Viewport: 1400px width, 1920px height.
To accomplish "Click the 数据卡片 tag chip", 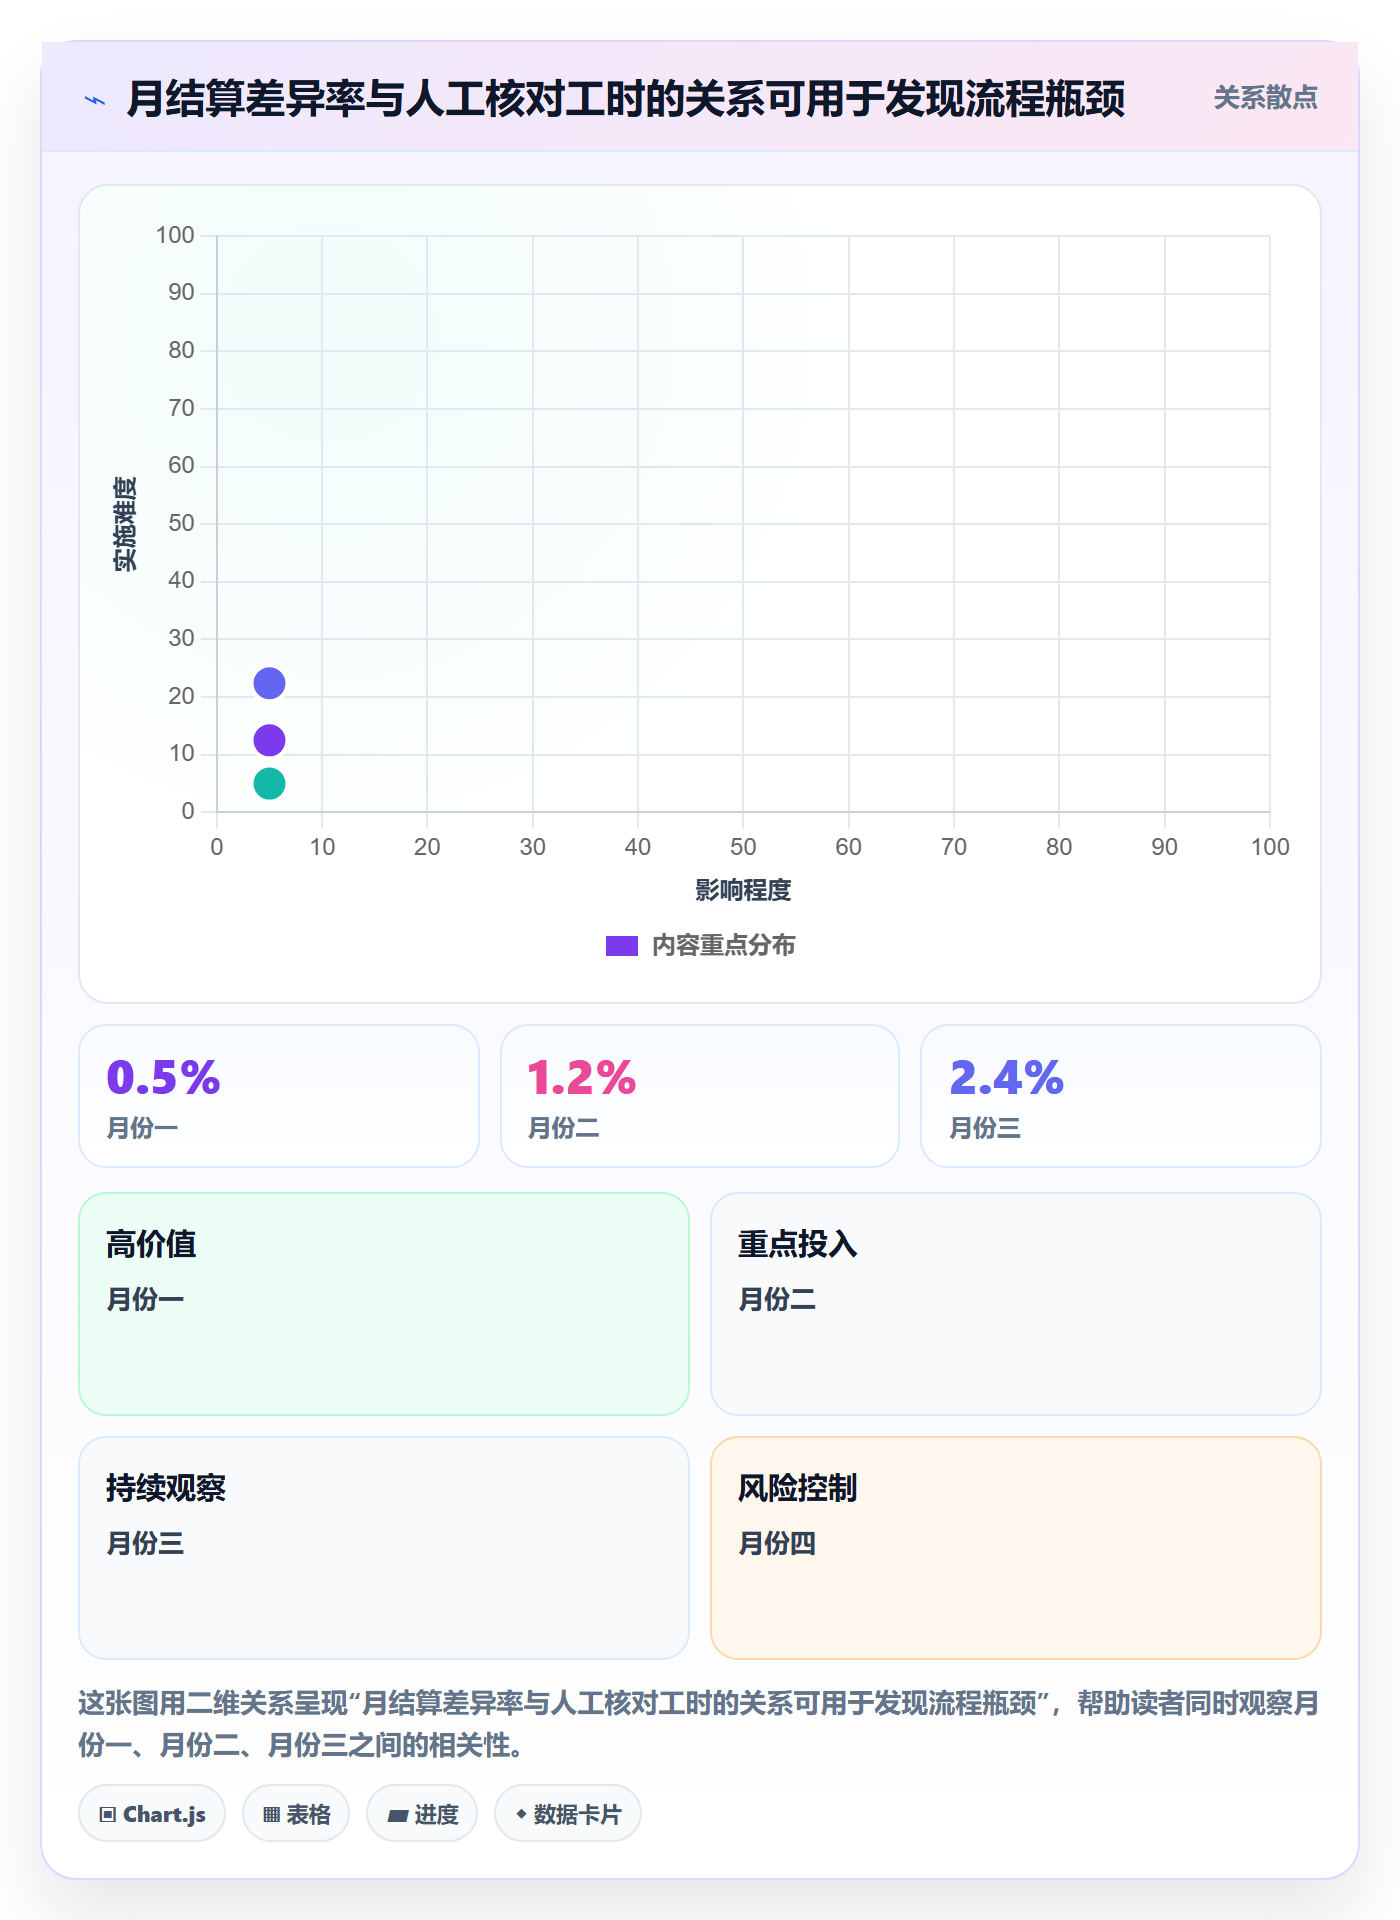I will [568, 1813].
